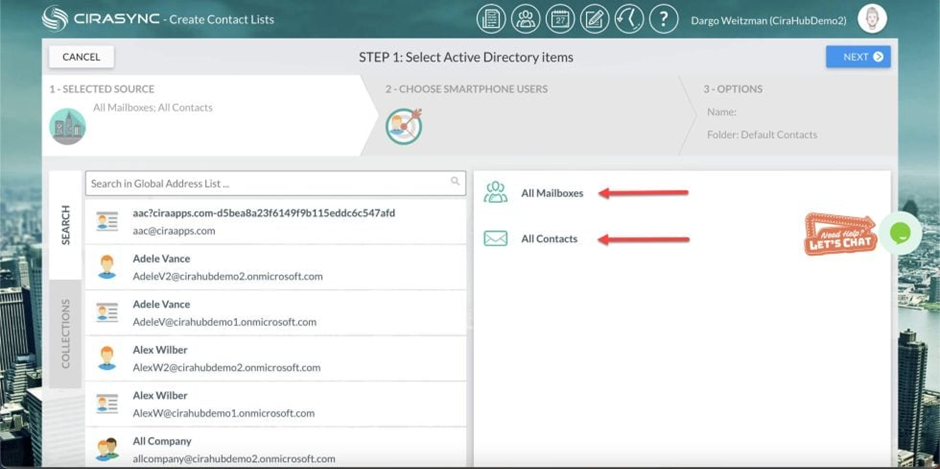This screenshot has height=469, width=940.
Task: Select Alex Wilber AlexW@cirahubdemo1 entry
Action: [x=275, y=404]
